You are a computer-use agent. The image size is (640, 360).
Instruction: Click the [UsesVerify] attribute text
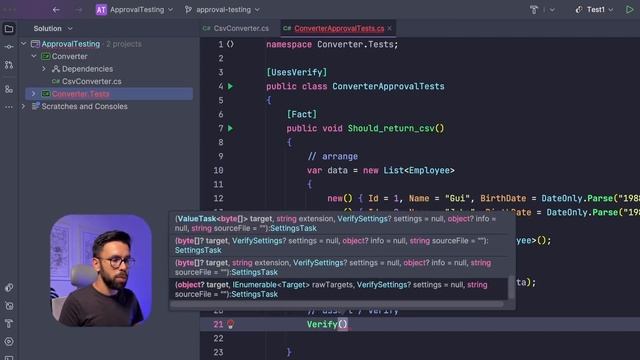click(297, 72)
